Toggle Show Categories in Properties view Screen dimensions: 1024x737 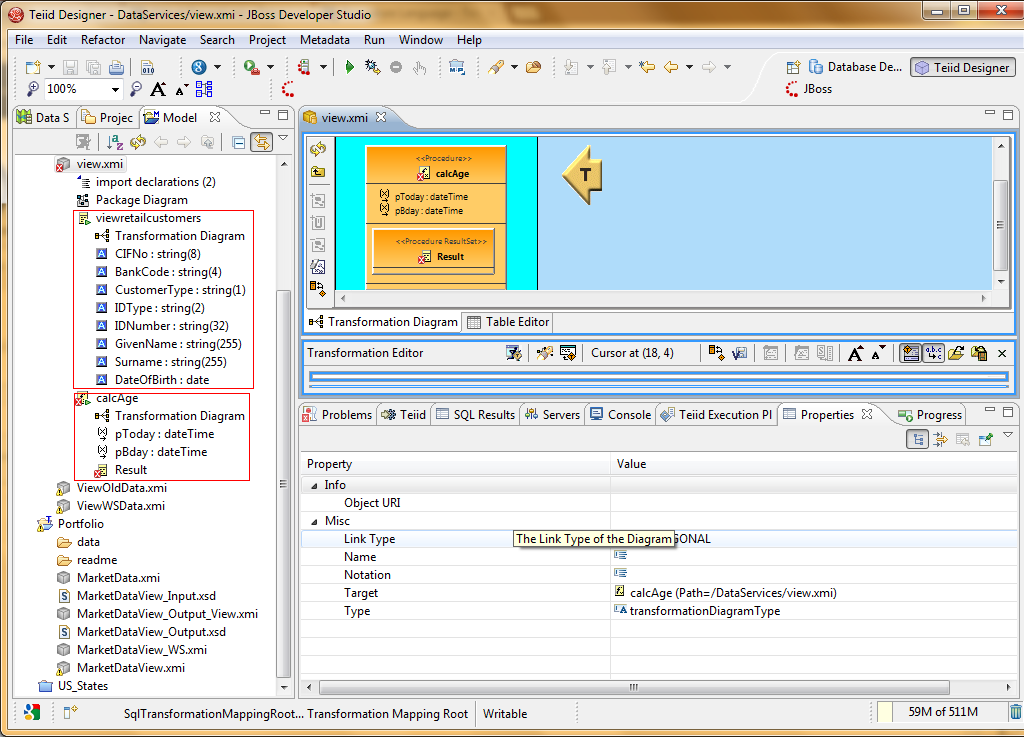[917, 439]
